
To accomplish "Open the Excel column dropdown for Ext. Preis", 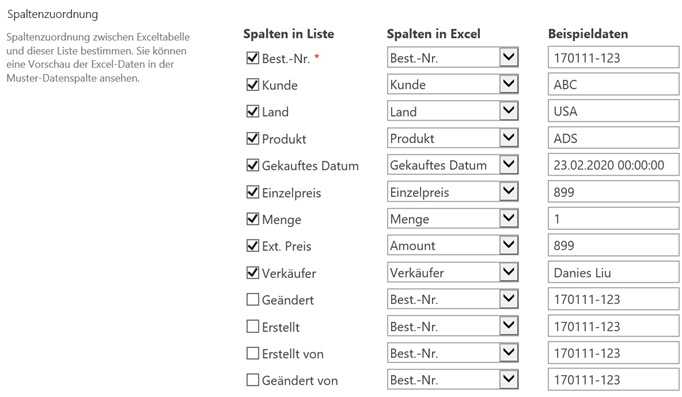I will point(452,246).
